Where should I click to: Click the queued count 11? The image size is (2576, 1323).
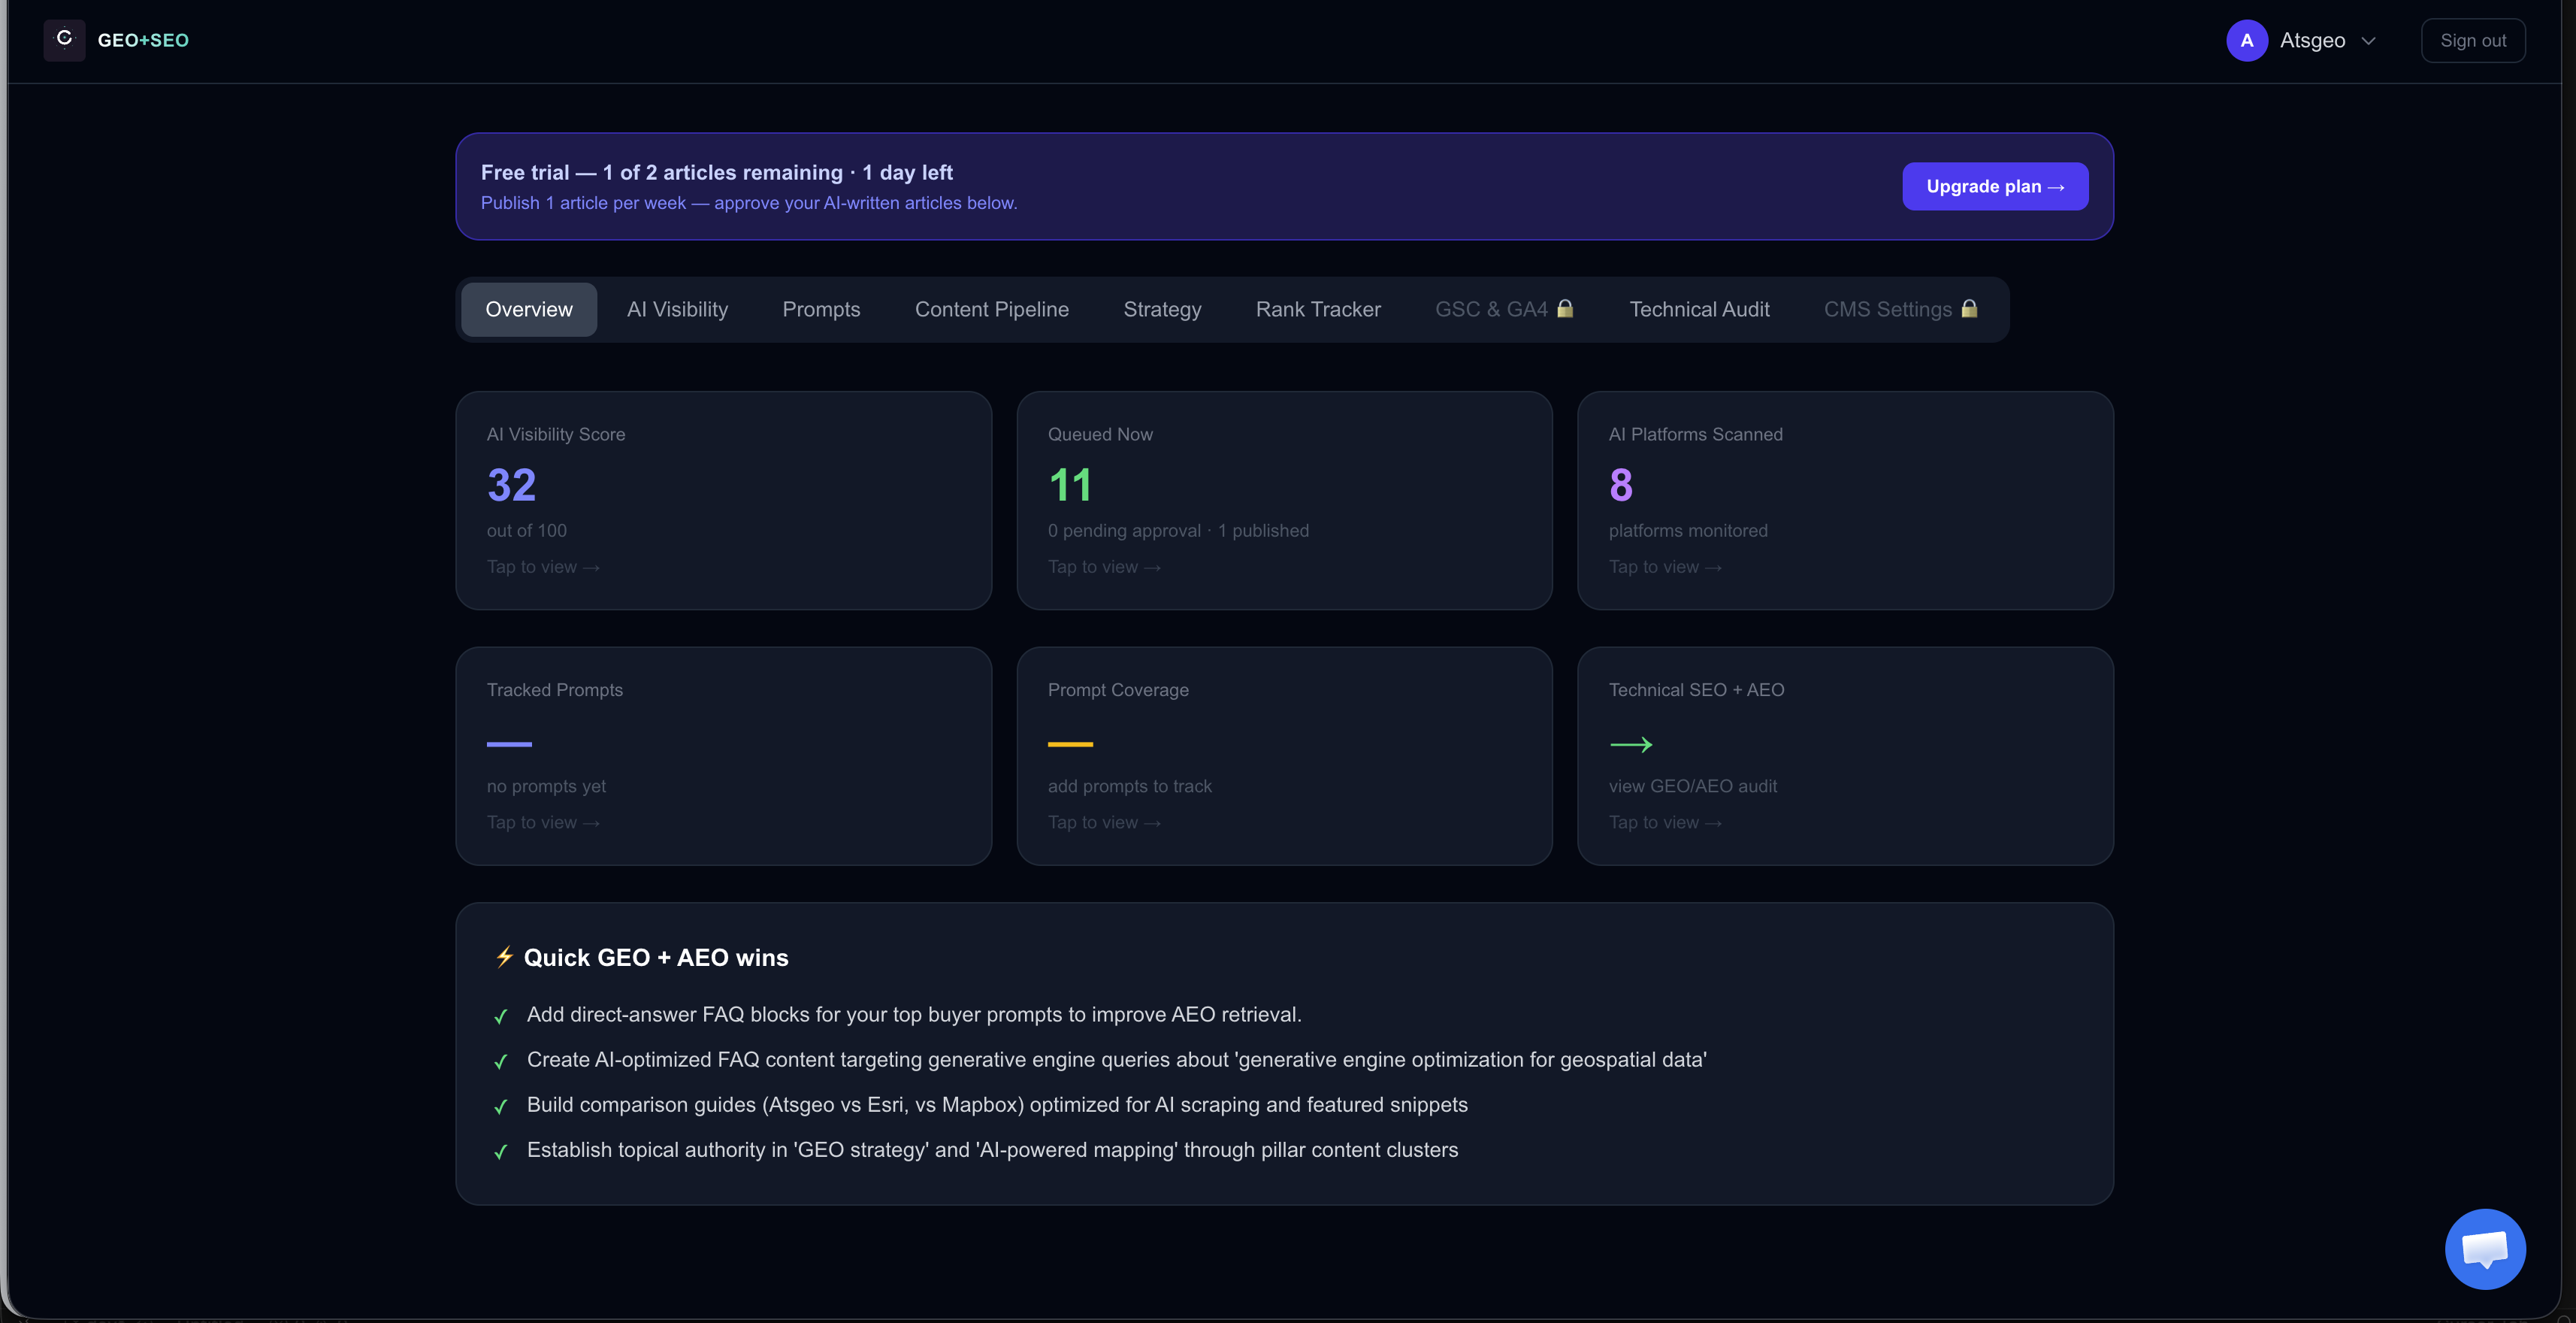click(x=1069, y=485)
